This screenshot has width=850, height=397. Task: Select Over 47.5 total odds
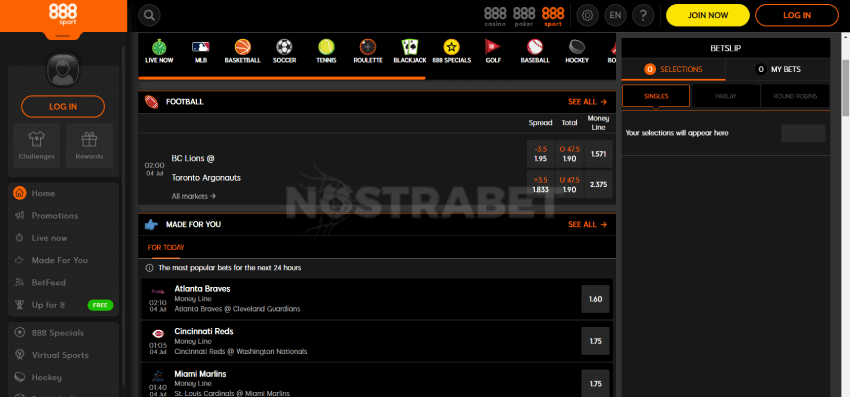click(569, 153)
